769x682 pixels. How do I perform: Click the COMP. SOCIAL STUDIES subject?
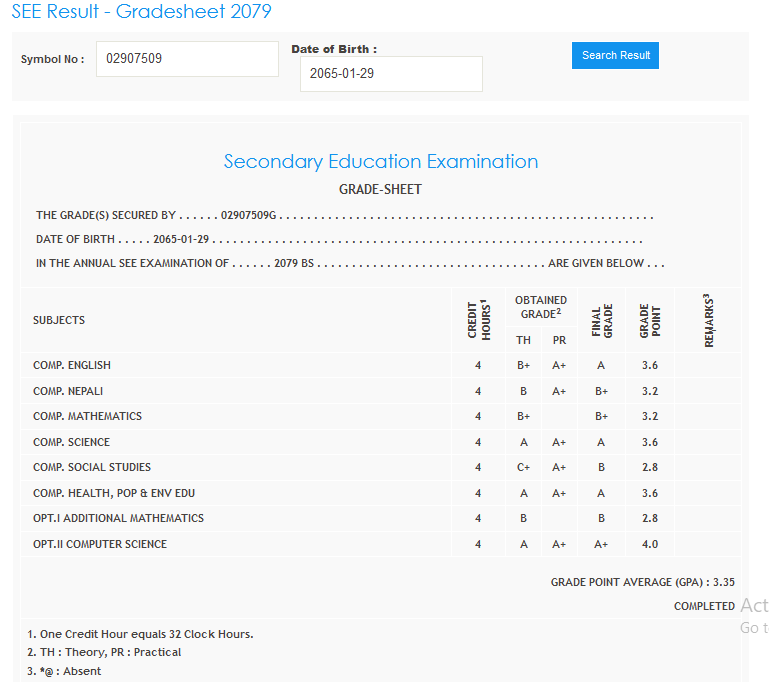[x=92, y=468]
